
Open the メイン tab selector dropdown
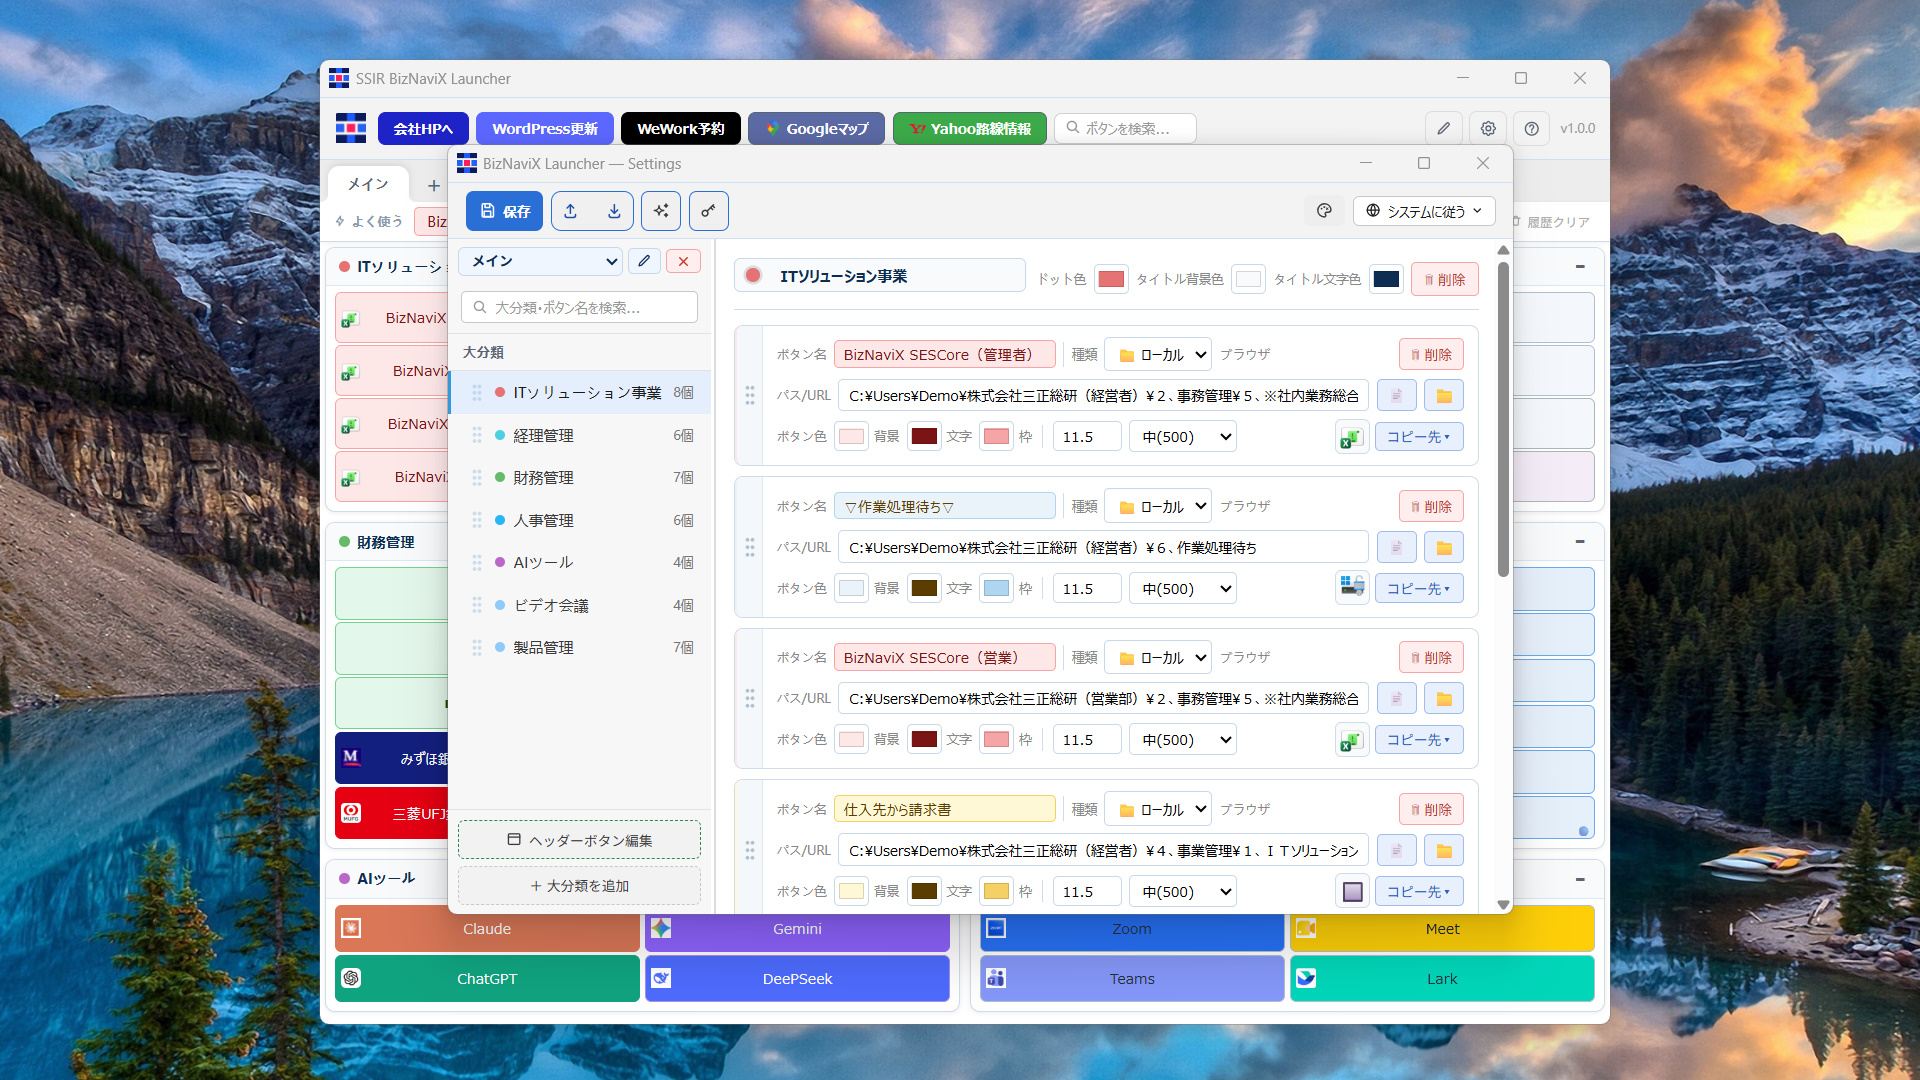[541, 261]
